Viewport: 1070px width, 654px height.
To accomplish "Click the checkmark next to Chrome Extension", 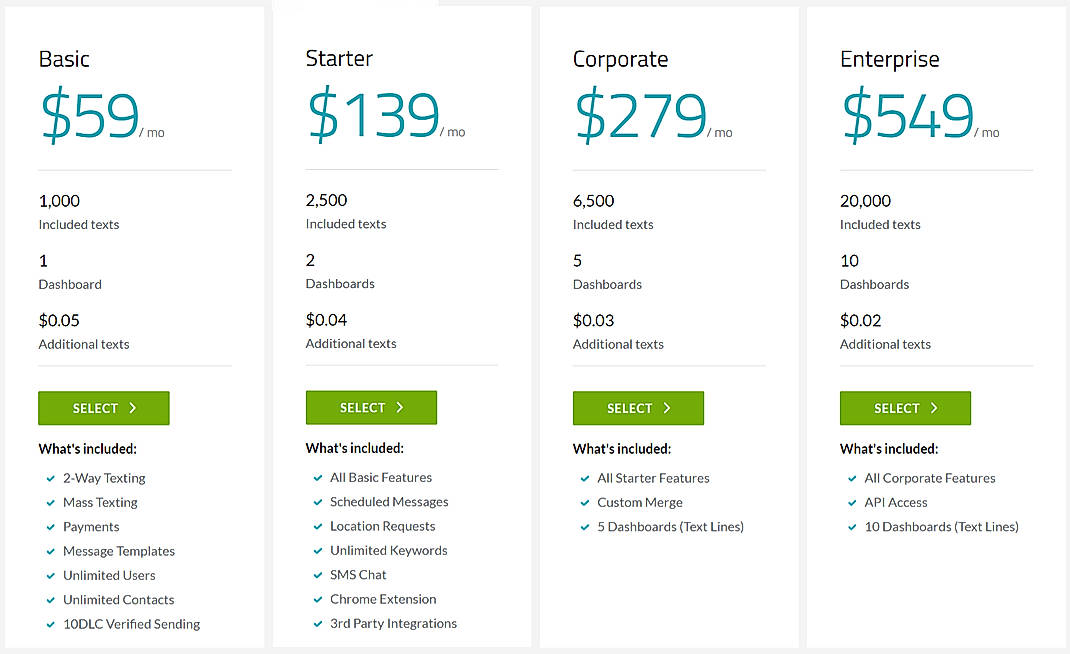I will [317, 599].
